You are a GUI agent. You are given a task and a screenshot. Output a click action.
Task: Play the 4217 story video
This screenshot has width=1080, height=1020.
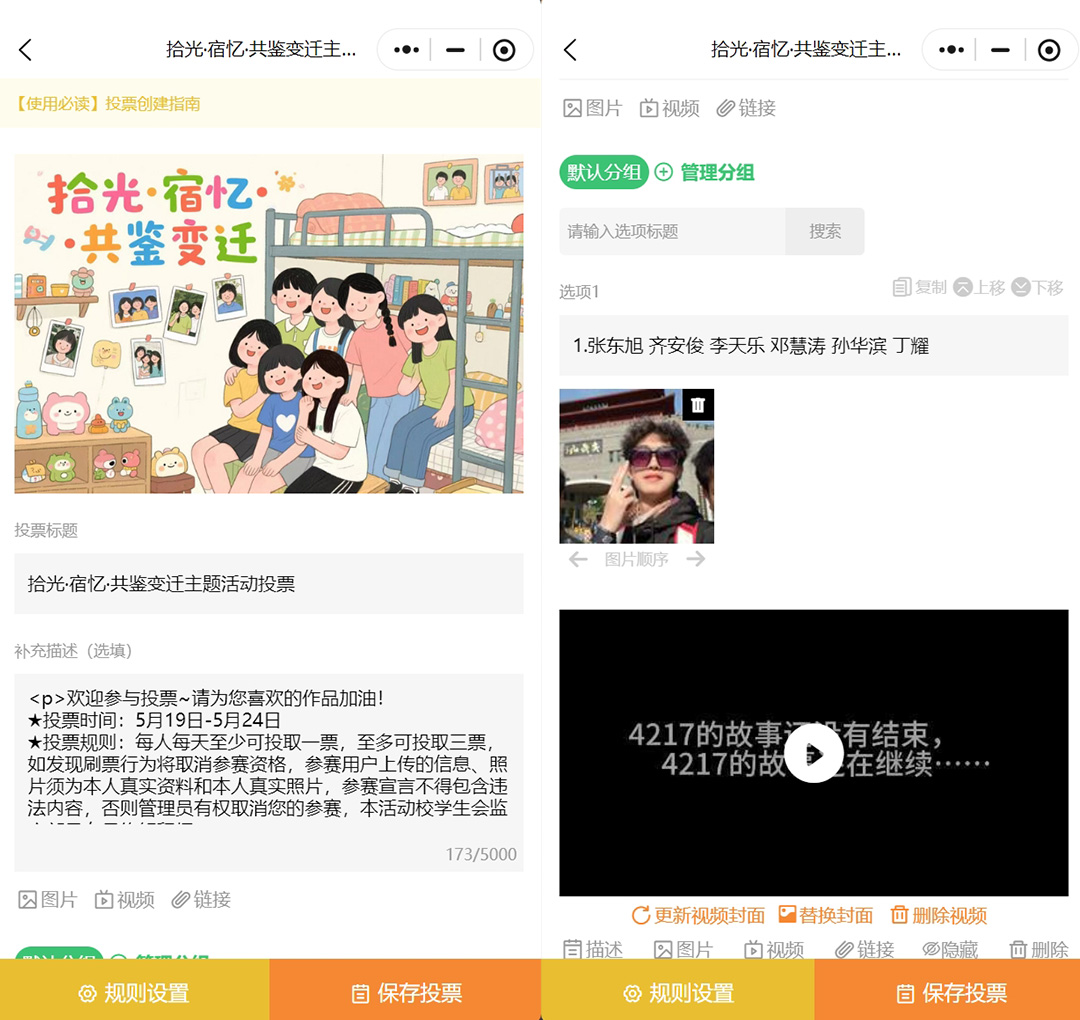coord(813,753)
